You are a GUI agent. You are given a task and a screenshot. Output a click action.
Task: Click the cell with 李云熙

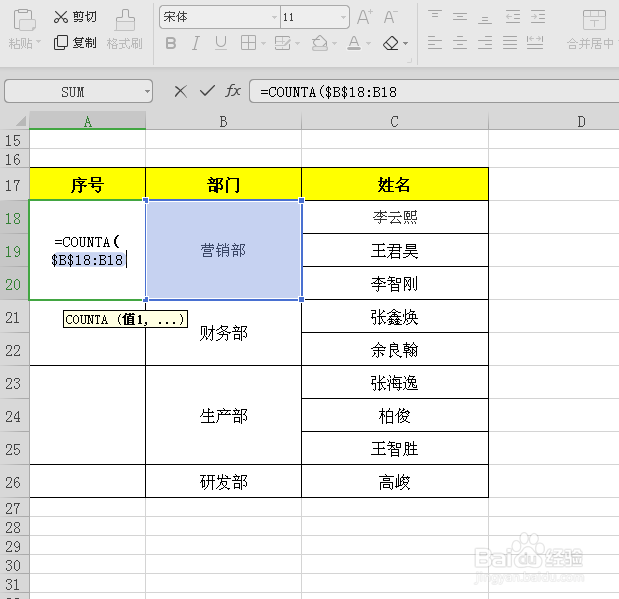[395, 217]
